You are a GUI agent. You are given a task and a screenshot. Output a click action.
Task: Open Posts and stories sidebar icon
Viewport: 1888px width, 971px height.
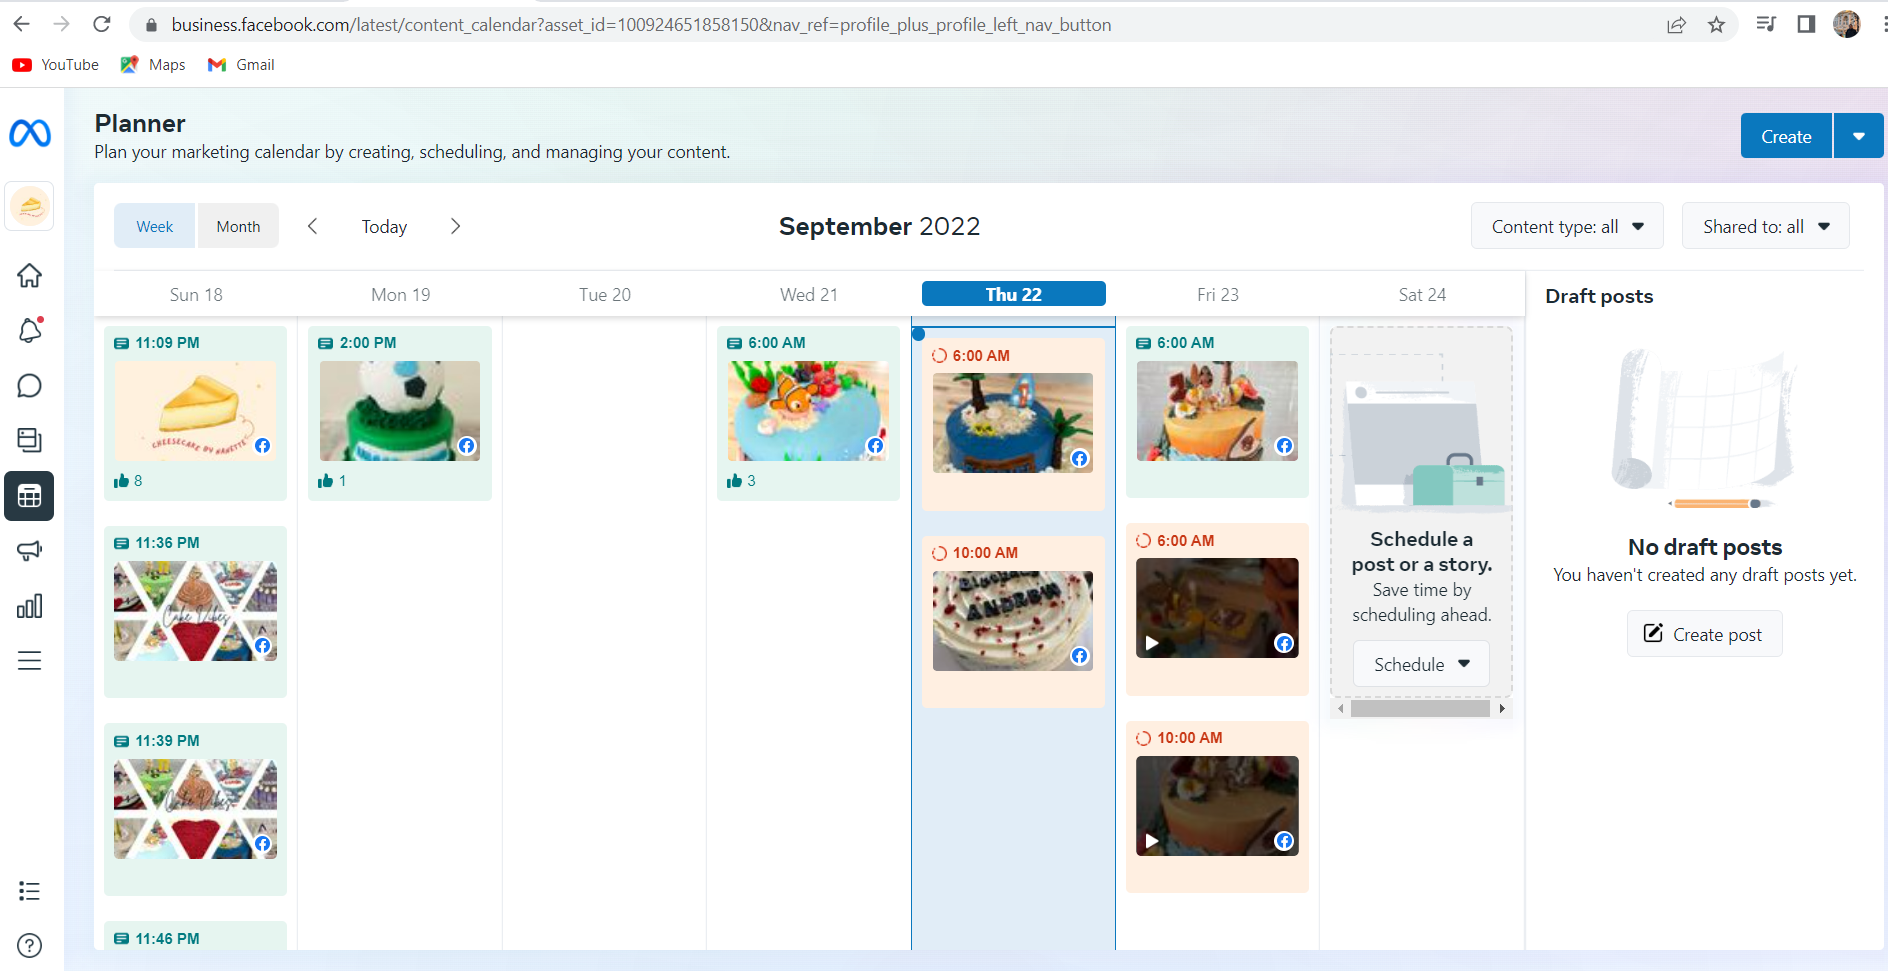tap(30, 440)
